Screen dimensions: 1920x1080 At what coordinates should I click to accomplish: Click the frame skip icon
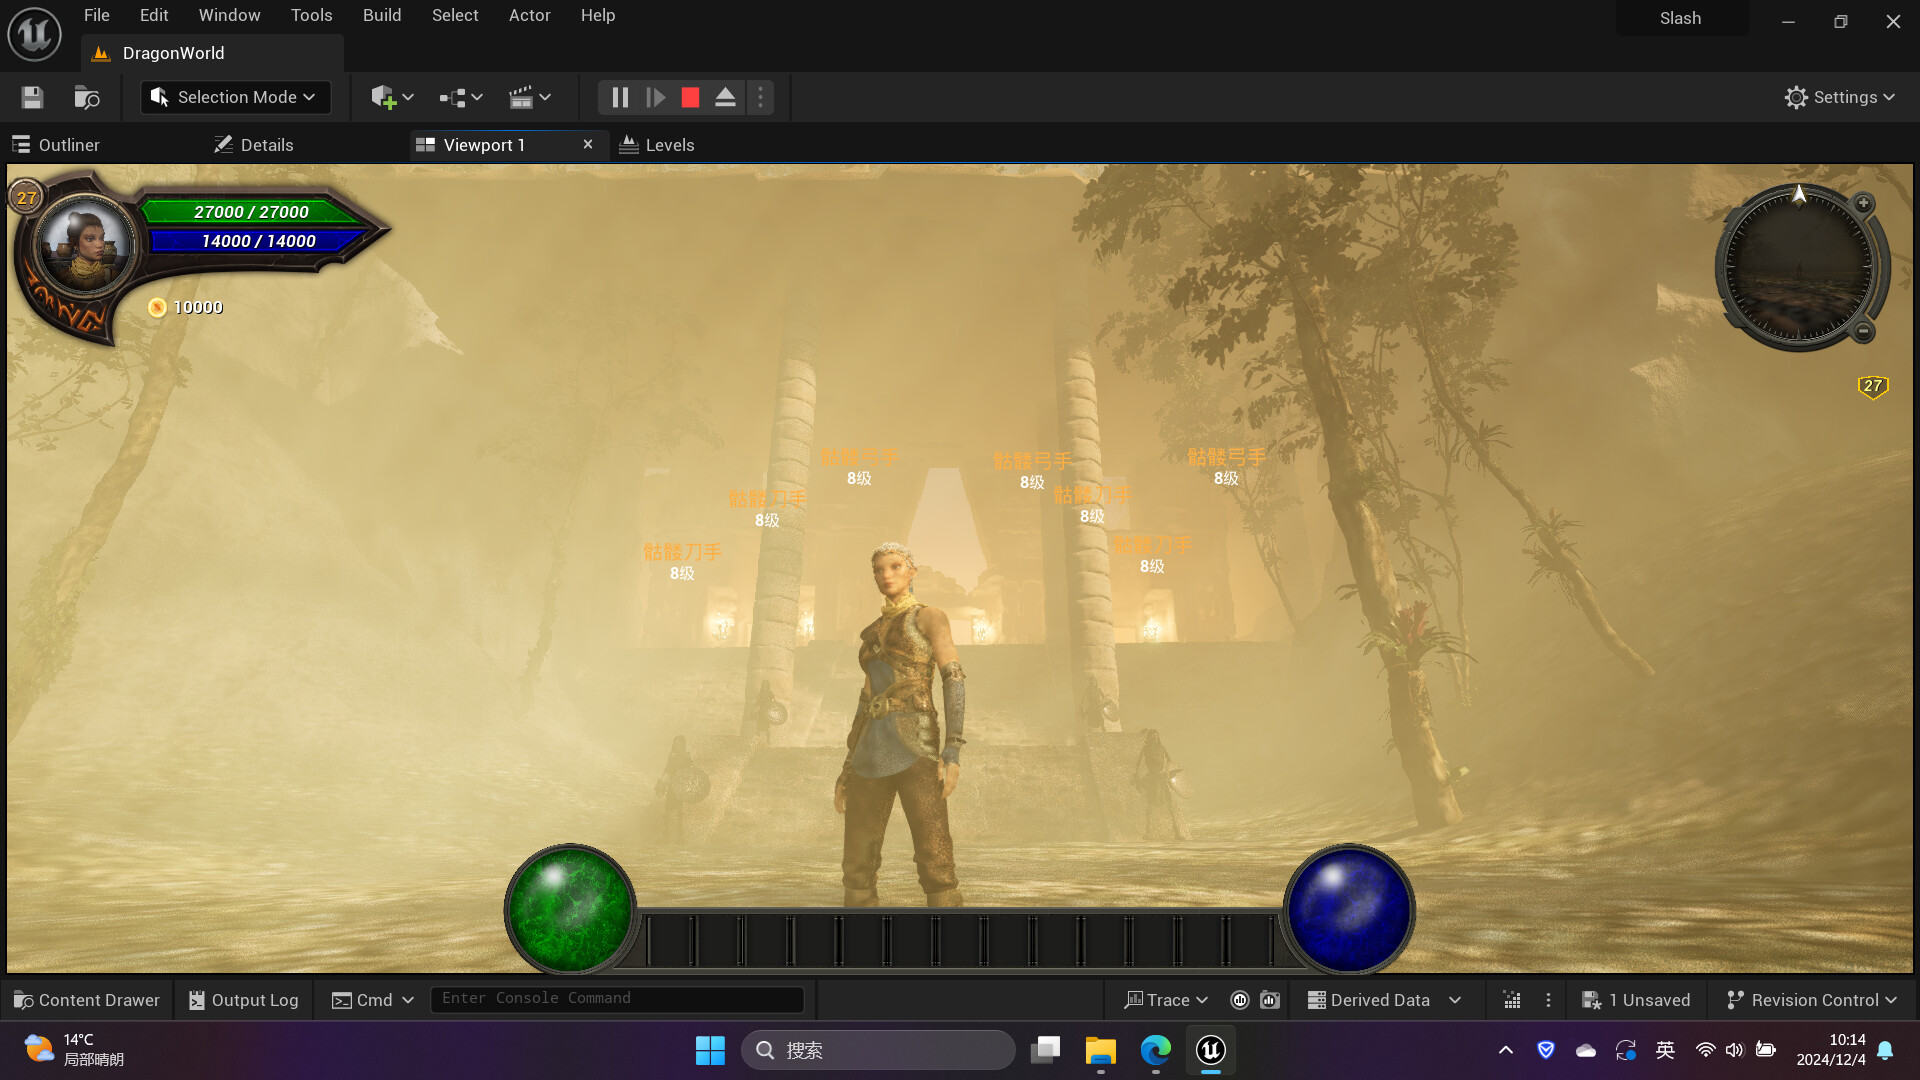pyautogui.click(x=655, y=97)
